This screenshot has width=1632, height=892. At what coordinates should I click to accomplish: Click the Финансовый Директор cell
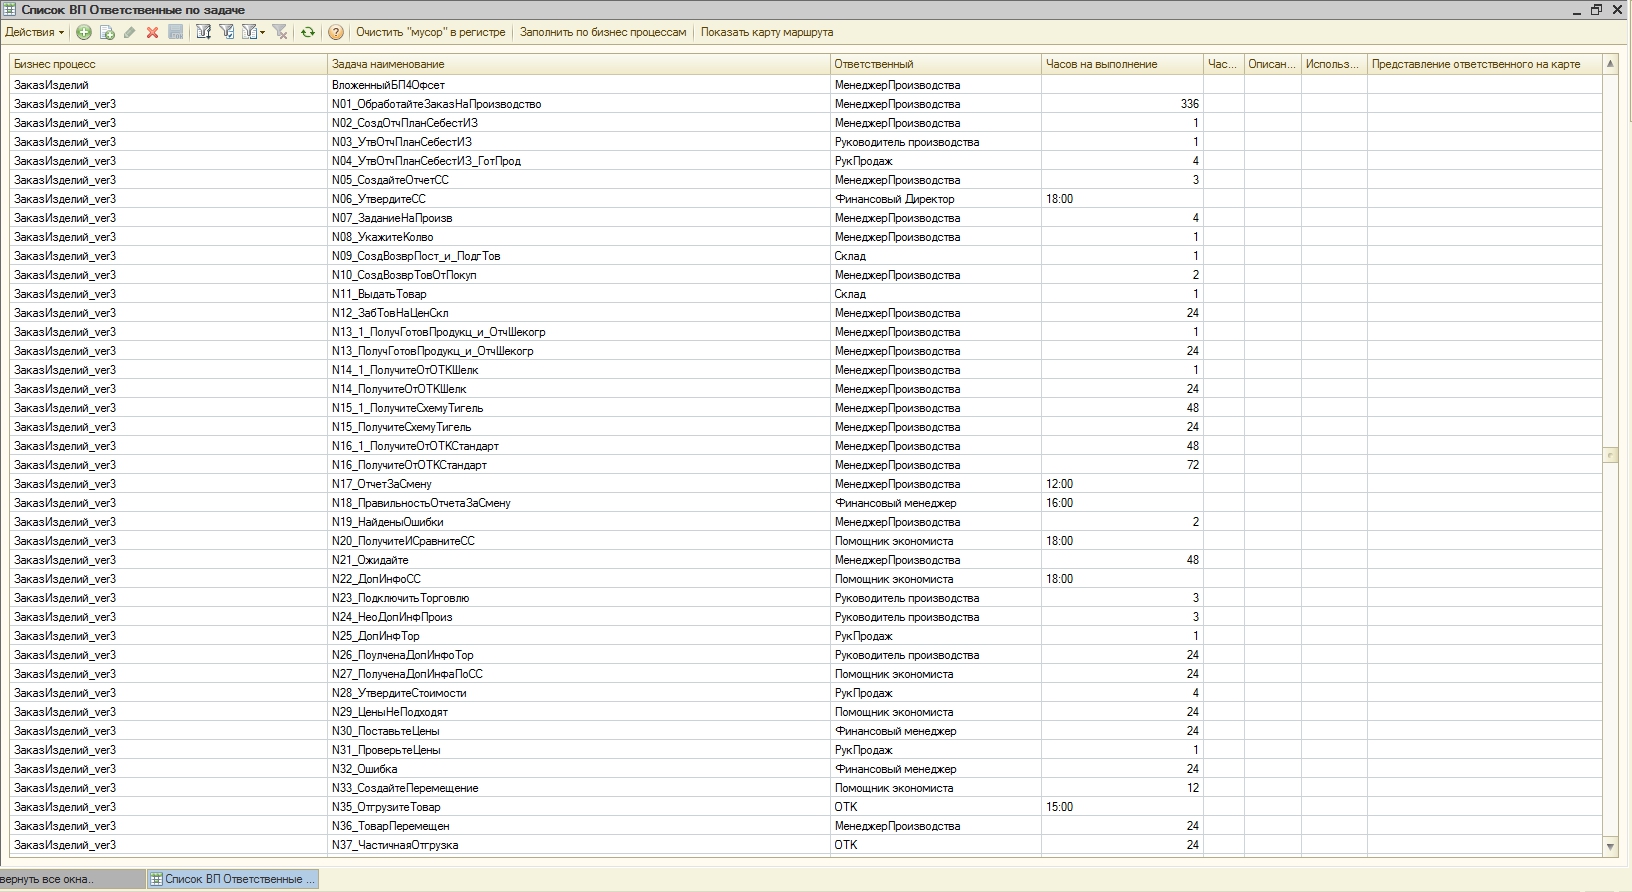936,199
